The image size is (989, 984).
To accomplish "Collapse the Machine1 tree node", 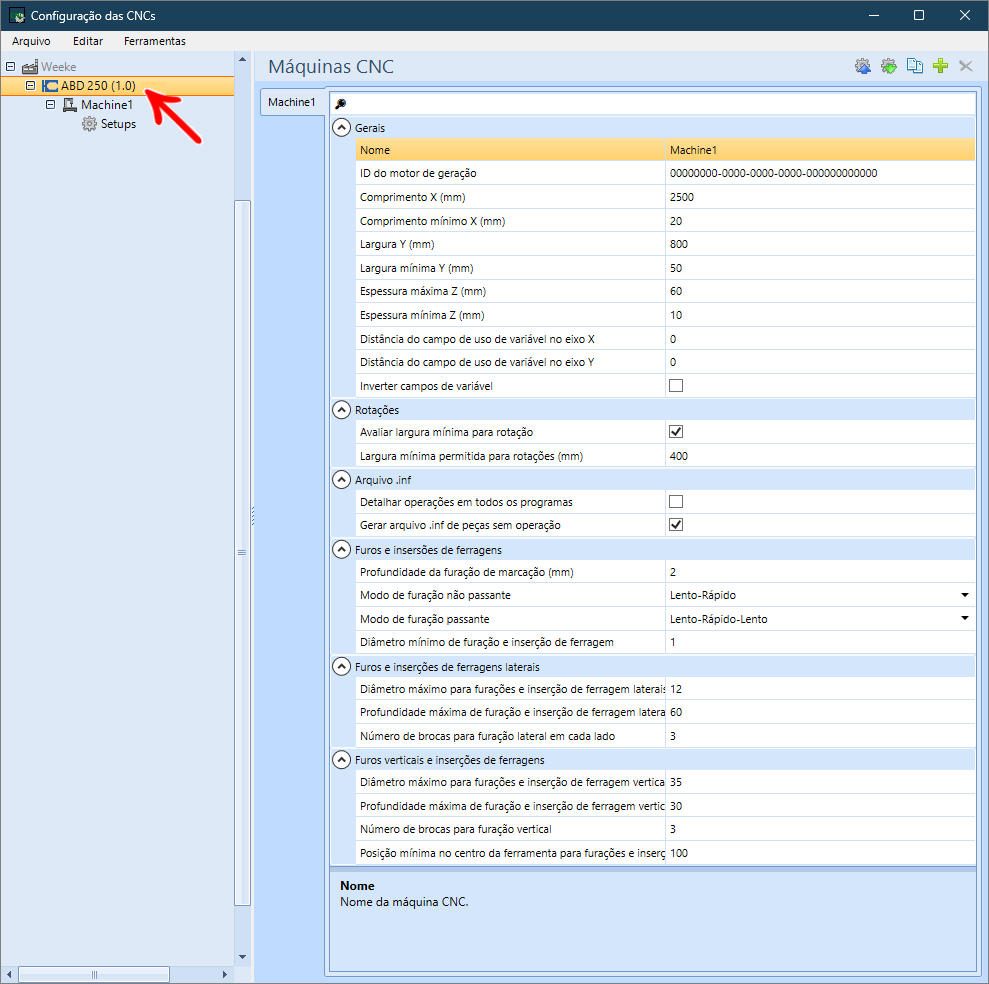I will pyautogui.click(x=50, y=105).
